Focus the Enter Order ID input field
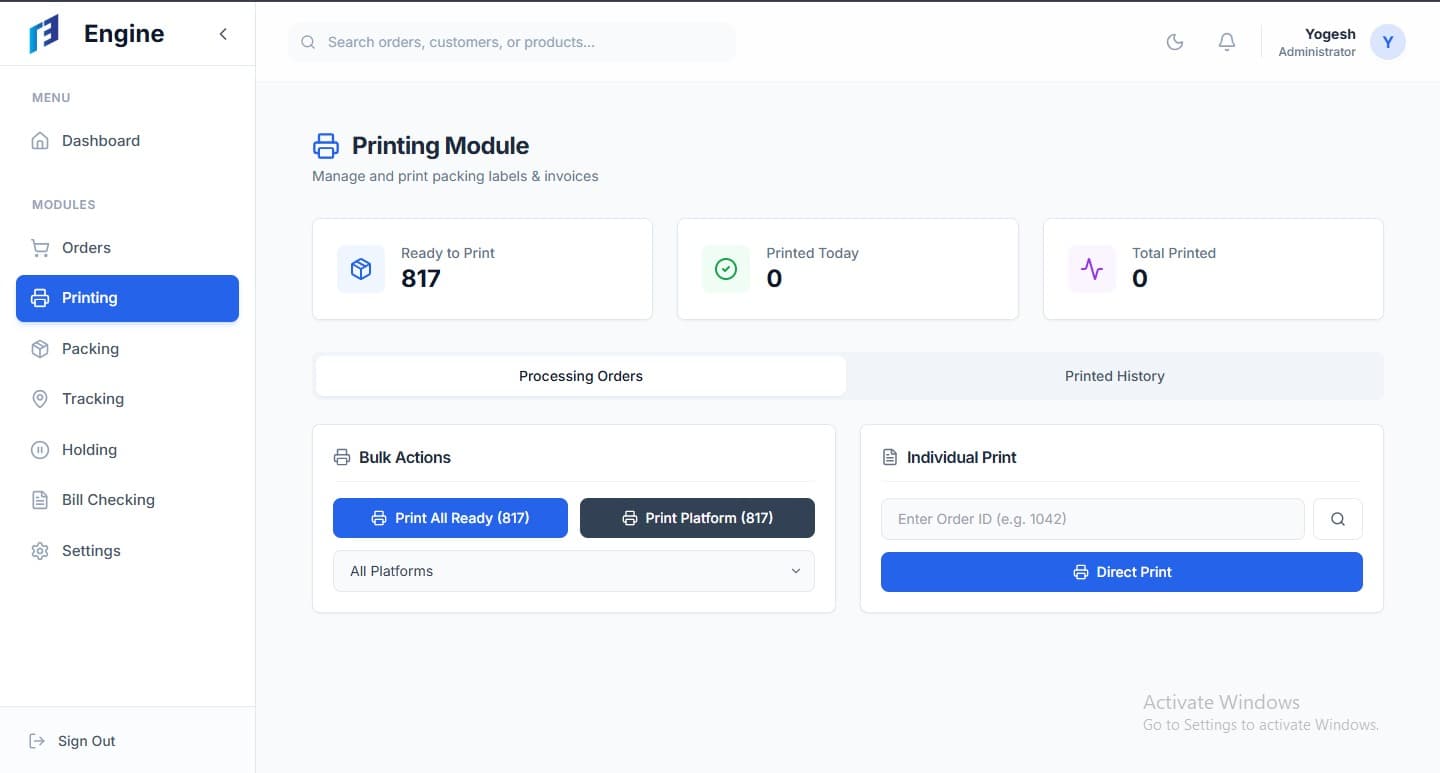The height and width of the screenshot is (773, 1440). [x=1092, y=519]
